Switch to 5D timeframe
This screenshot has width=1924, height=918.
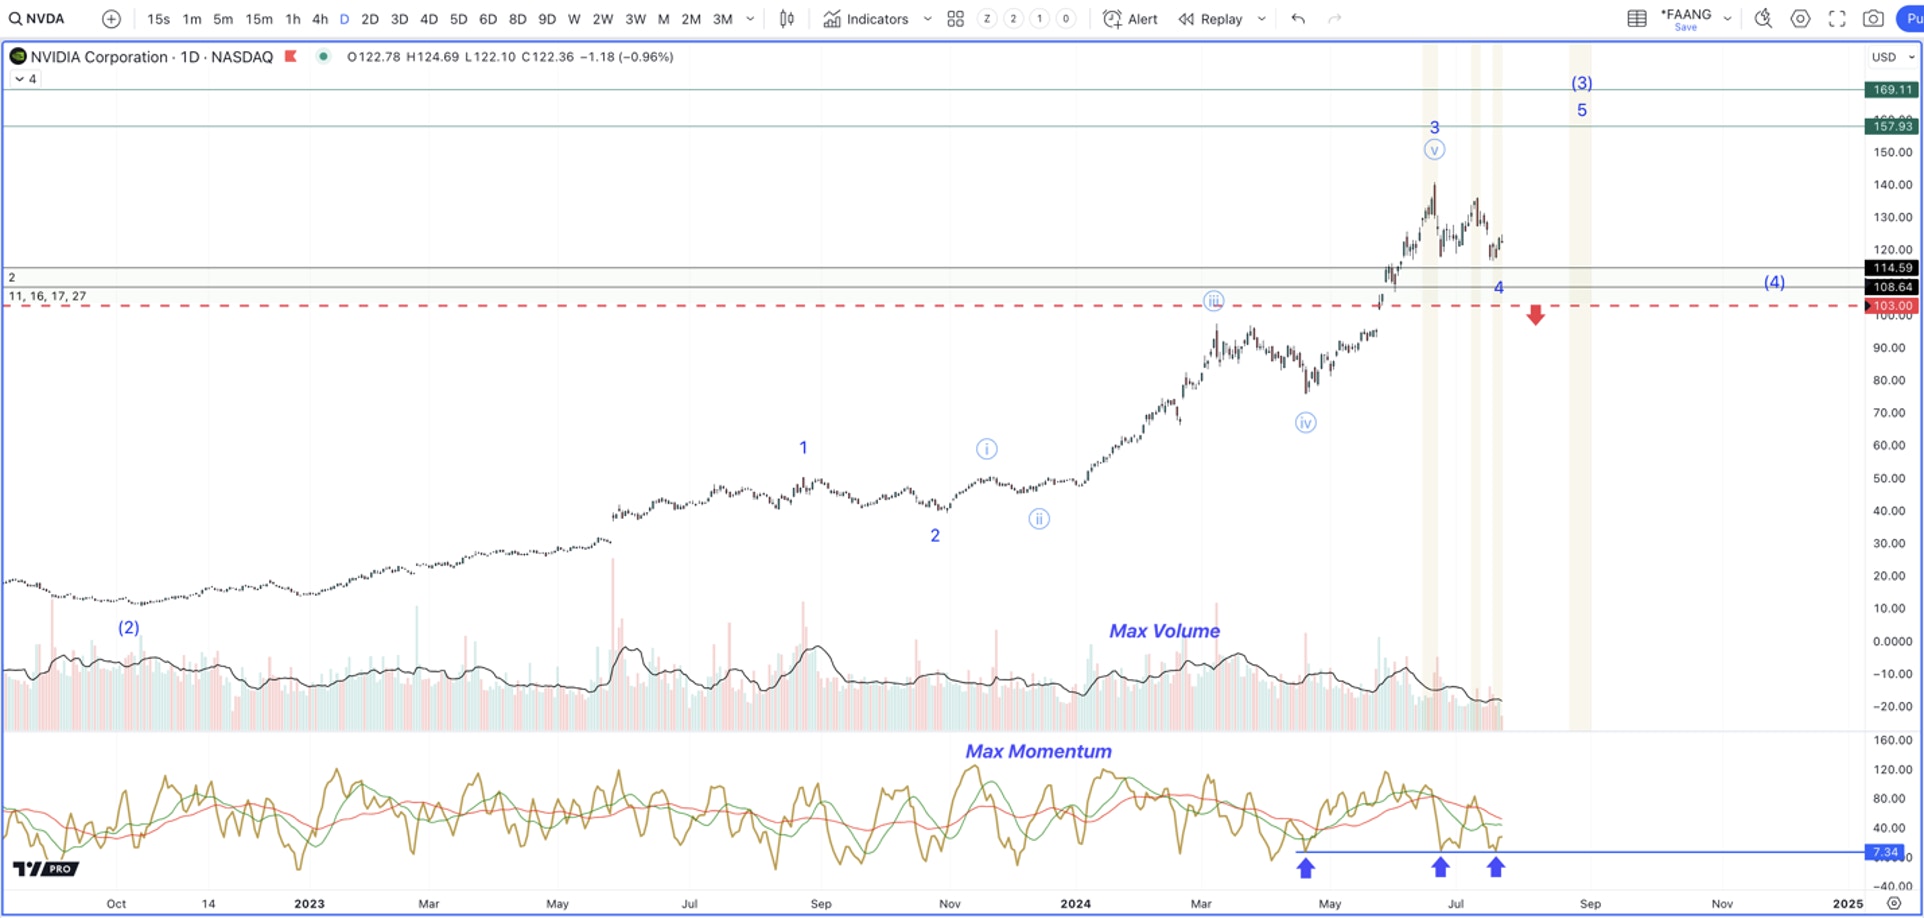[458, 19]
